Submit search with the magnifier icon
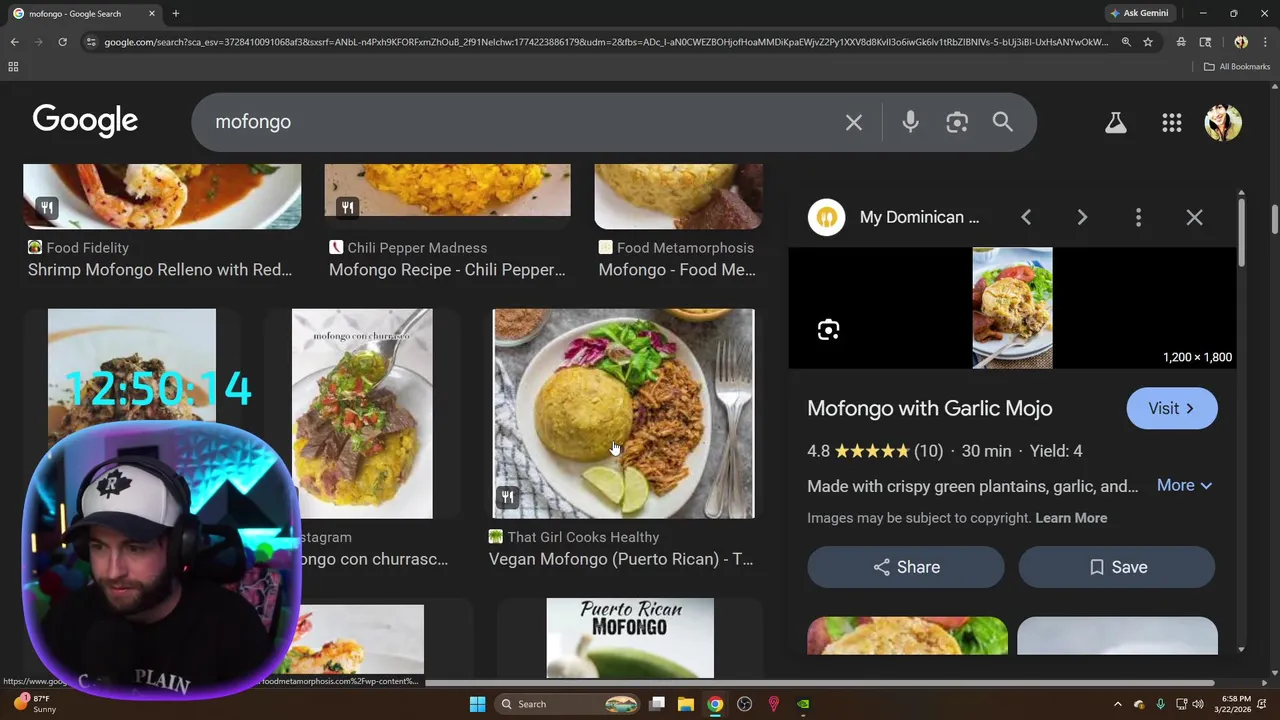The width and height of the screenshot is (1280, 720). point(1003,122)
